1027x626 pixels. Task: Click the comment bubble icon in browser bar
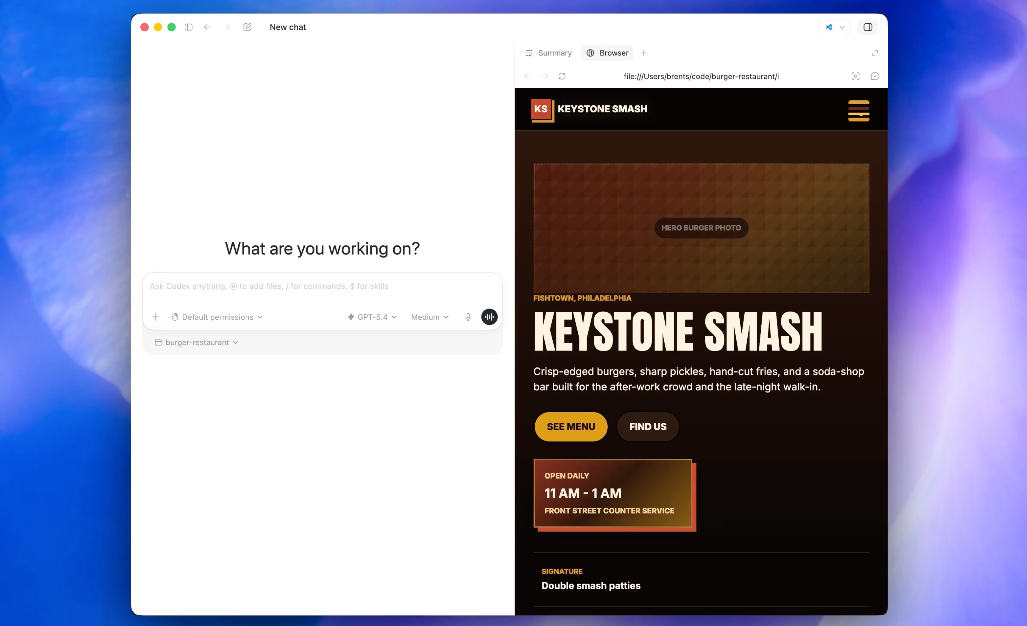pos(875,76)
